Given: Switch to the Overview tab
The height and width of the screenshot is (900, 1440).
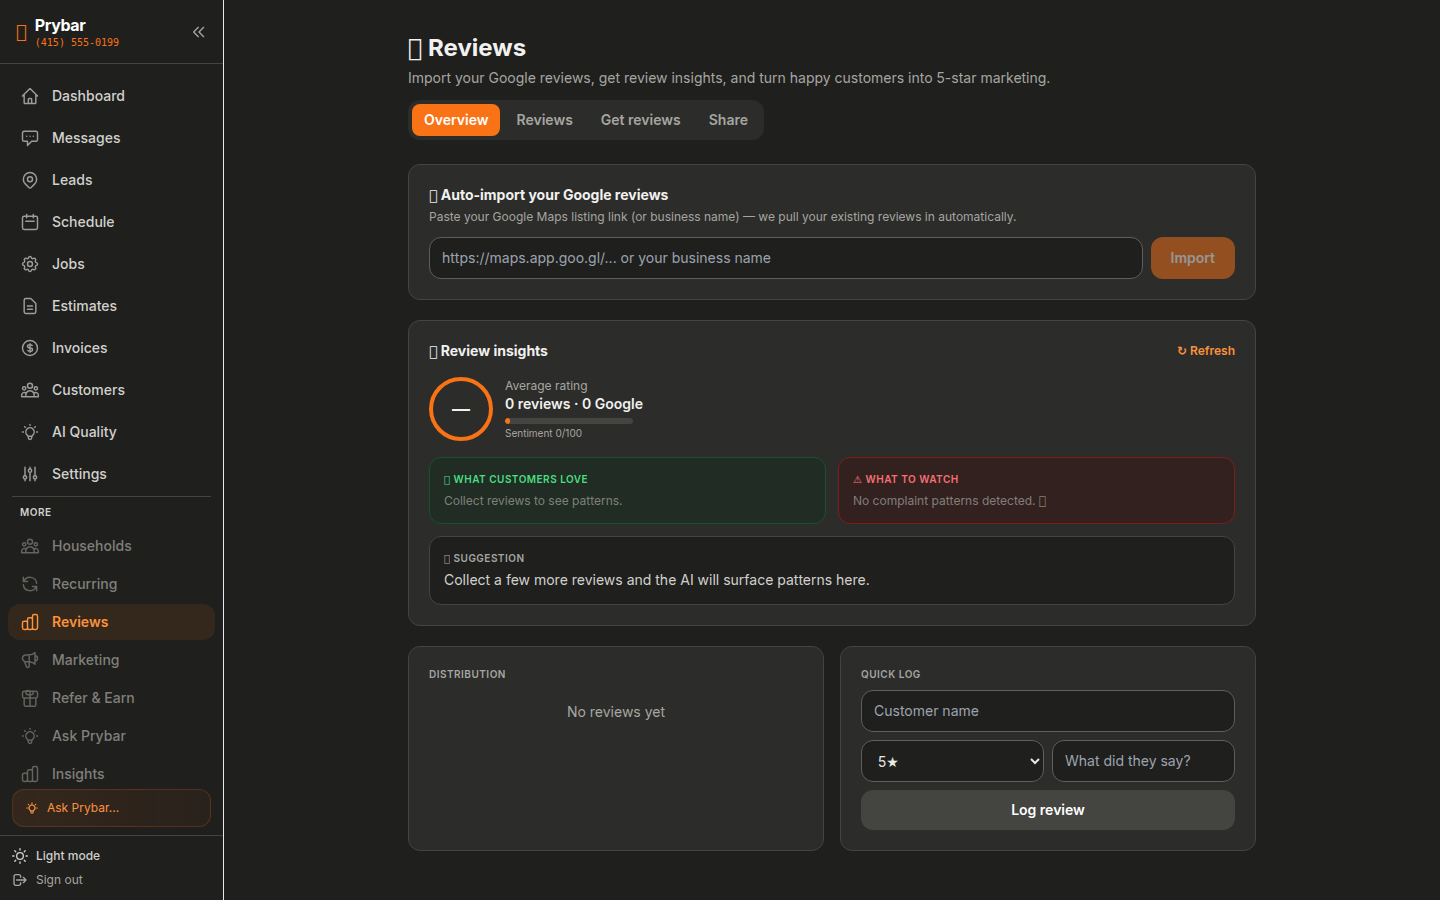Looking at the screenshot, I should click(x=456, y=120).
